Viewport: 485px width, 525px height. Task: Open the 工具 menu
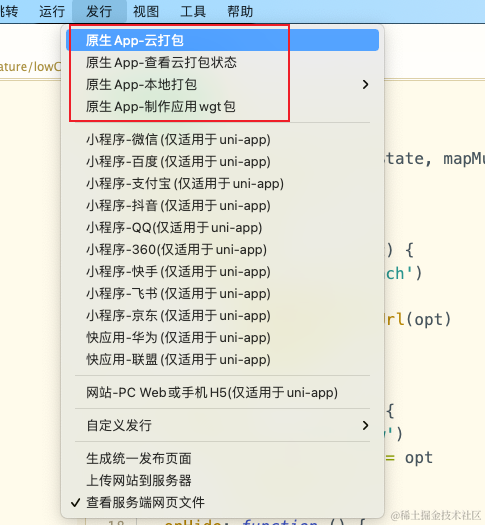click(193, 11)
